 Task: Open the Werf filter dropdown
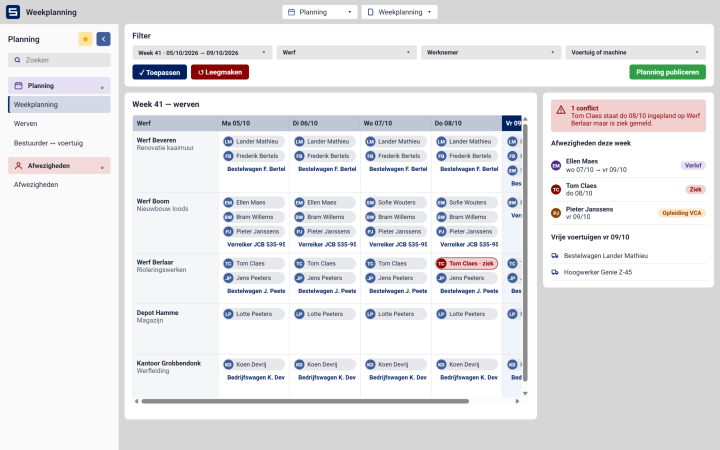click(347, 52)
